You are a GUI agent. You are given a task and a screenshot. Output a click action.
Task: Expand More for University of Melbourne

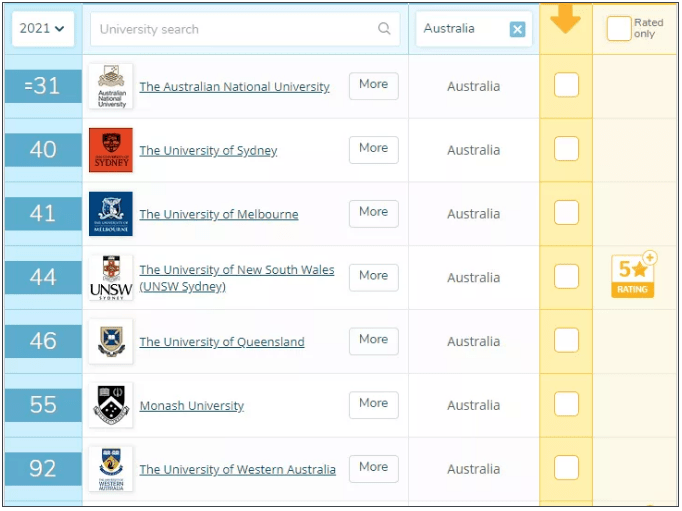(x=373, y=213)
